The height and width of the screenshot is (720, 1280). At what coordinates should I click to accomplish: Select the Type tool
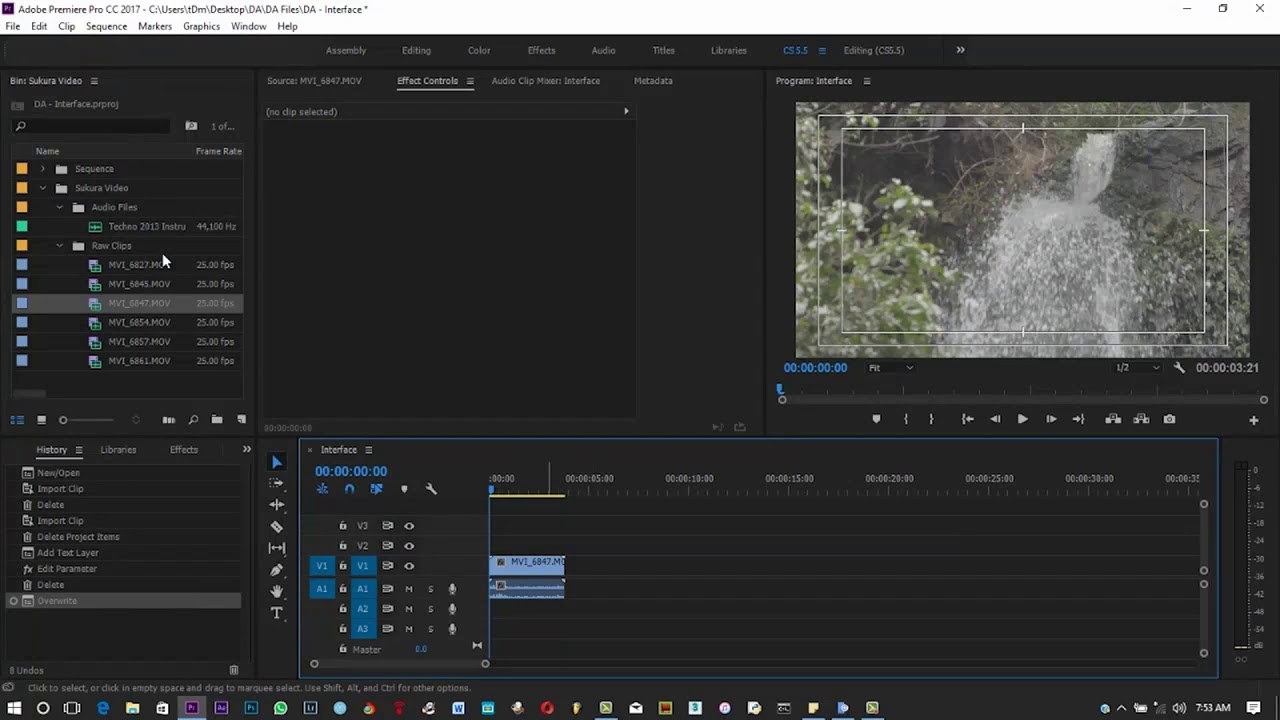click(277, 613)
